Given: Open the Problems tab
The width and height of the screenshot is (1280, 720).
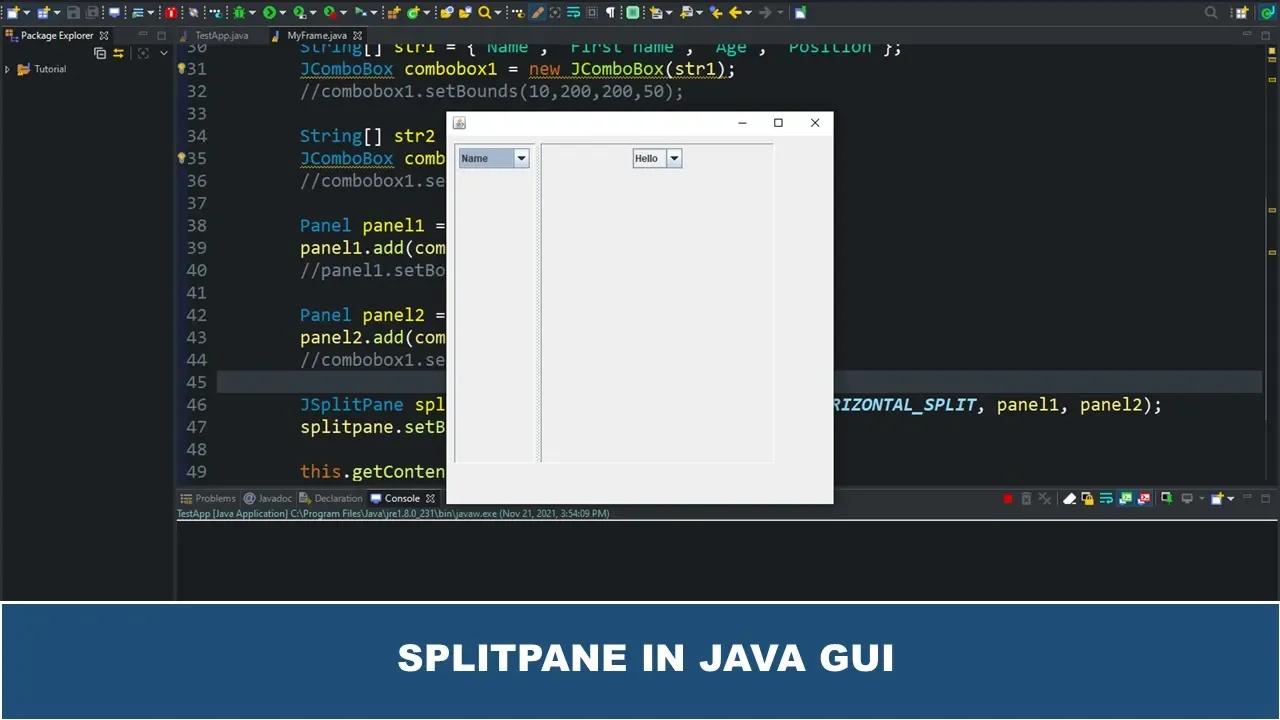Looking at the screenshot, I should click(x=208, y=498).
